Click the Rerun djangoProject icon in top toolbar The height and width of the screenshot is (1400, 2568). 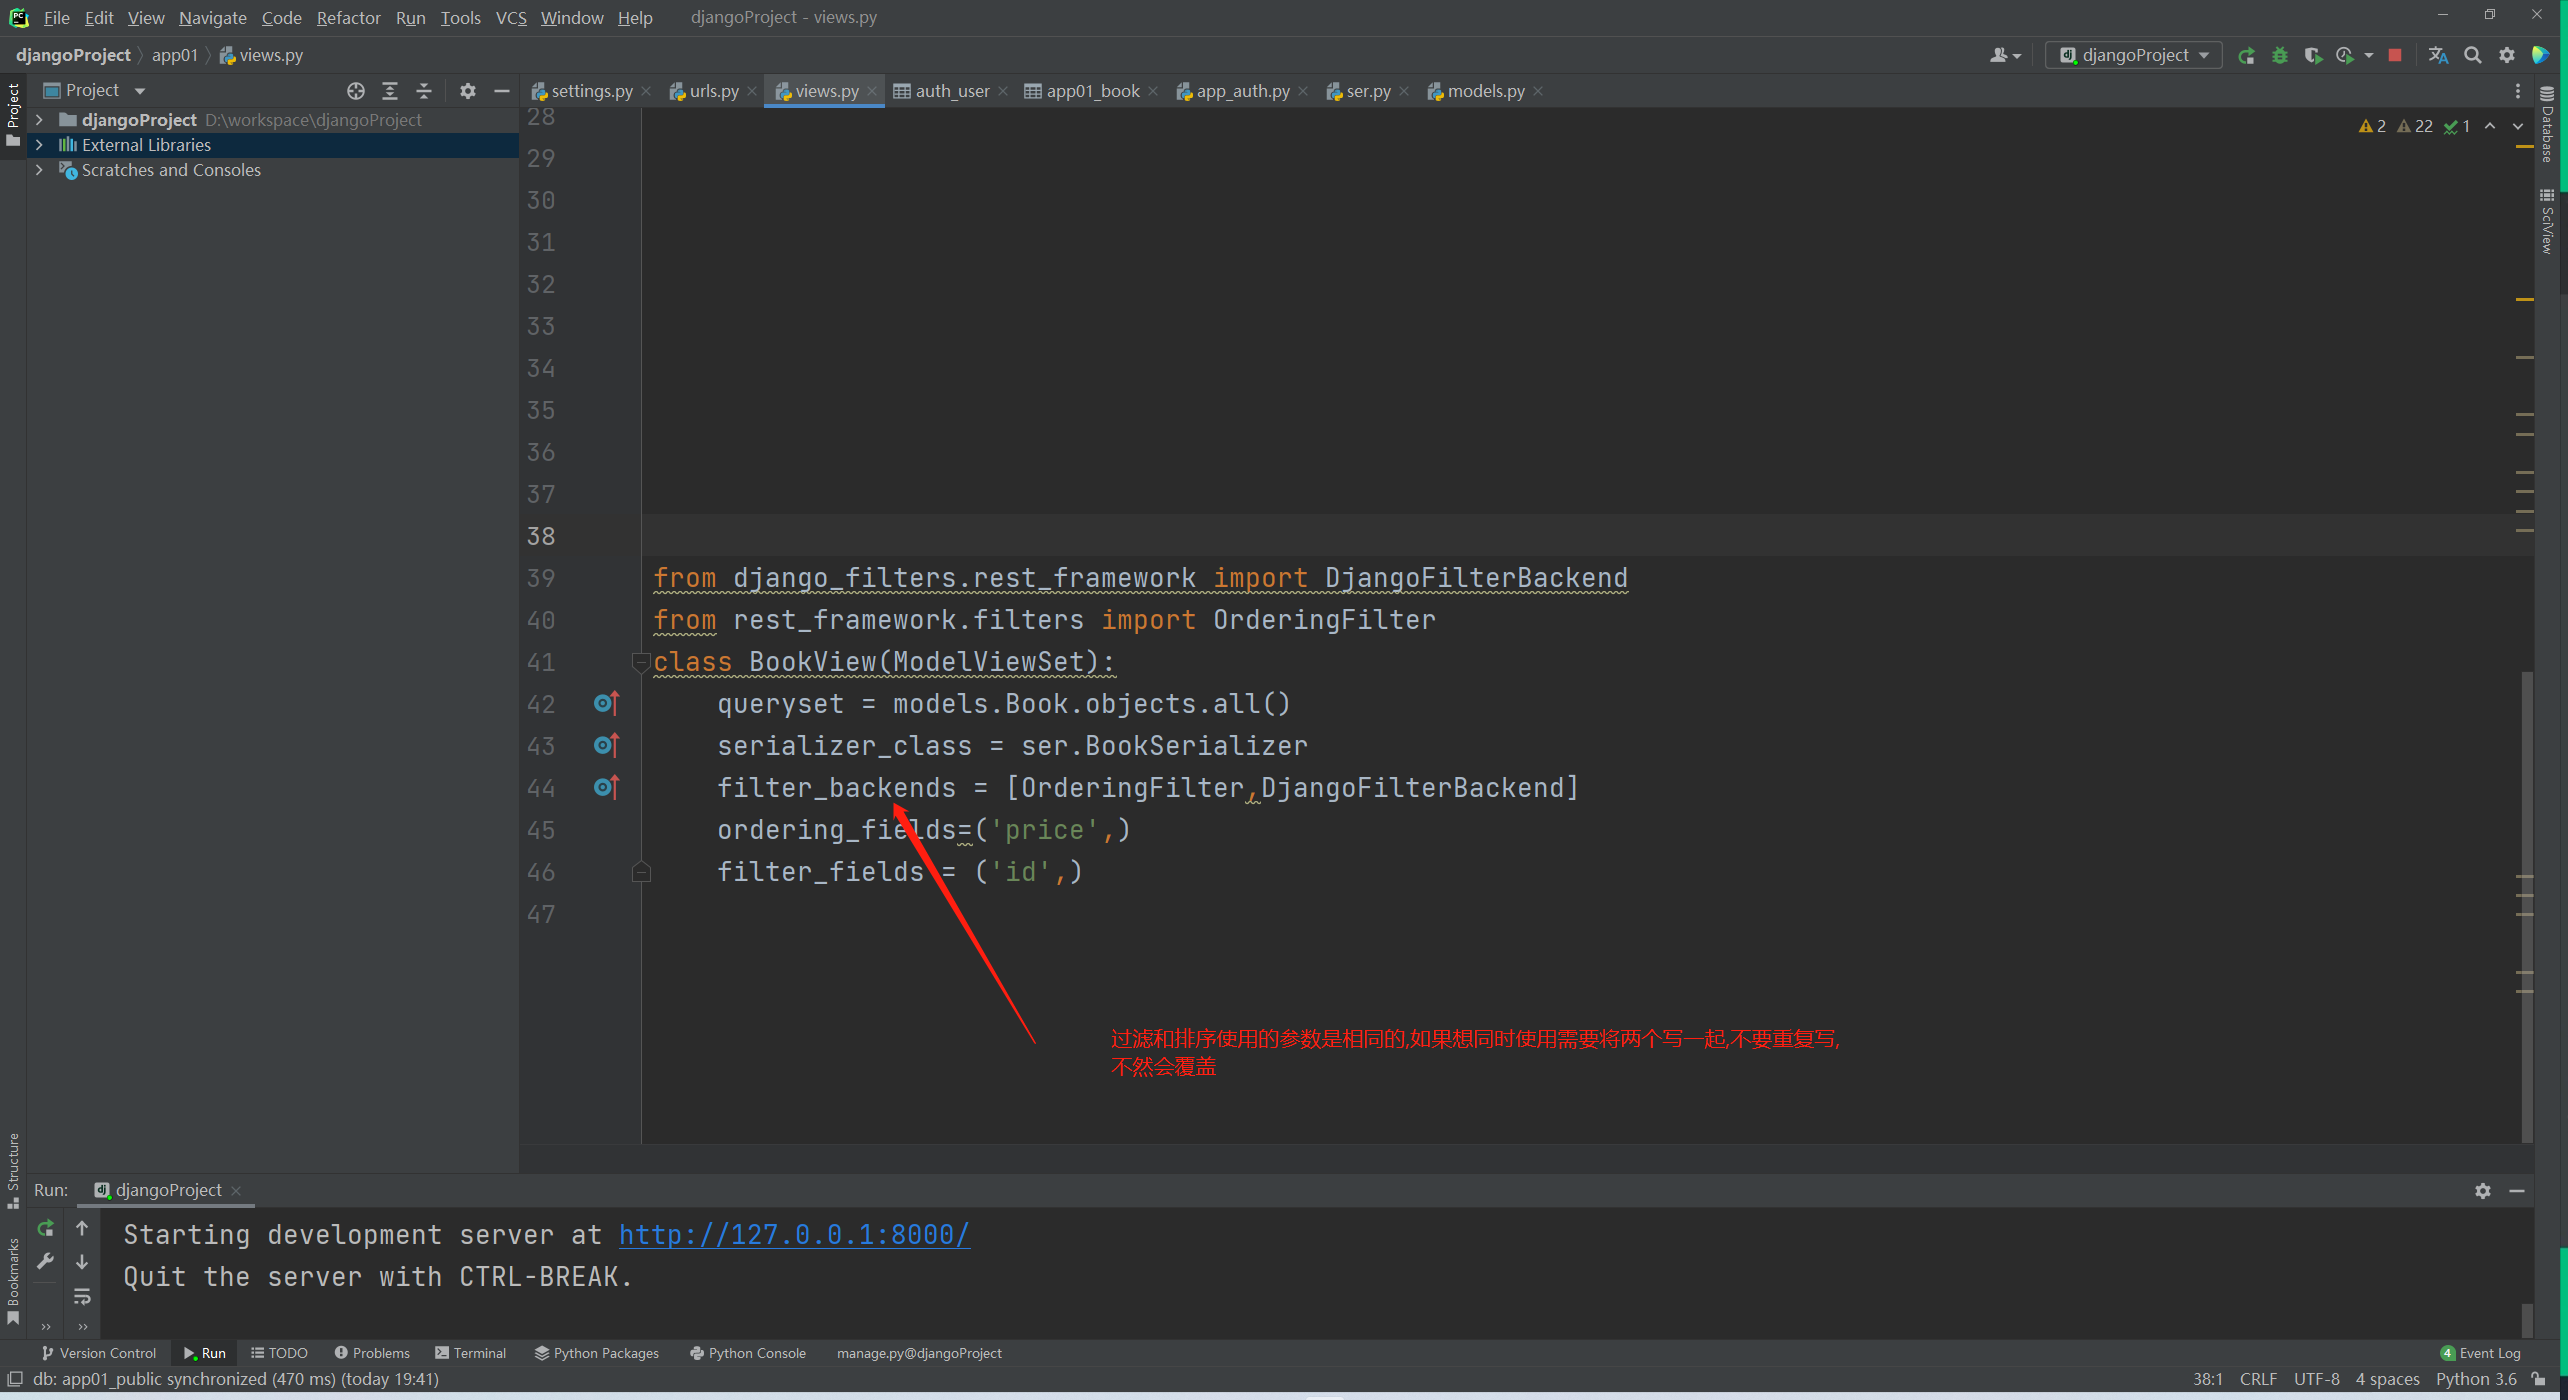pyautogui.click(x=2246, y=56)
